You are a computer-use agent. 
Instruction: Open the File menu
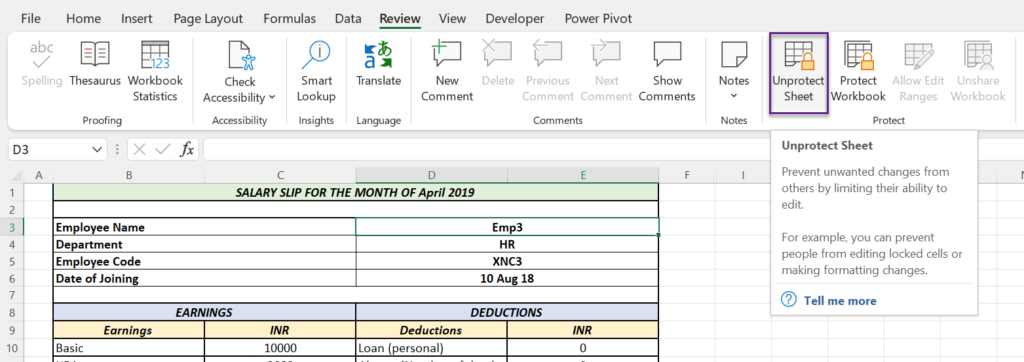[31, 18]
